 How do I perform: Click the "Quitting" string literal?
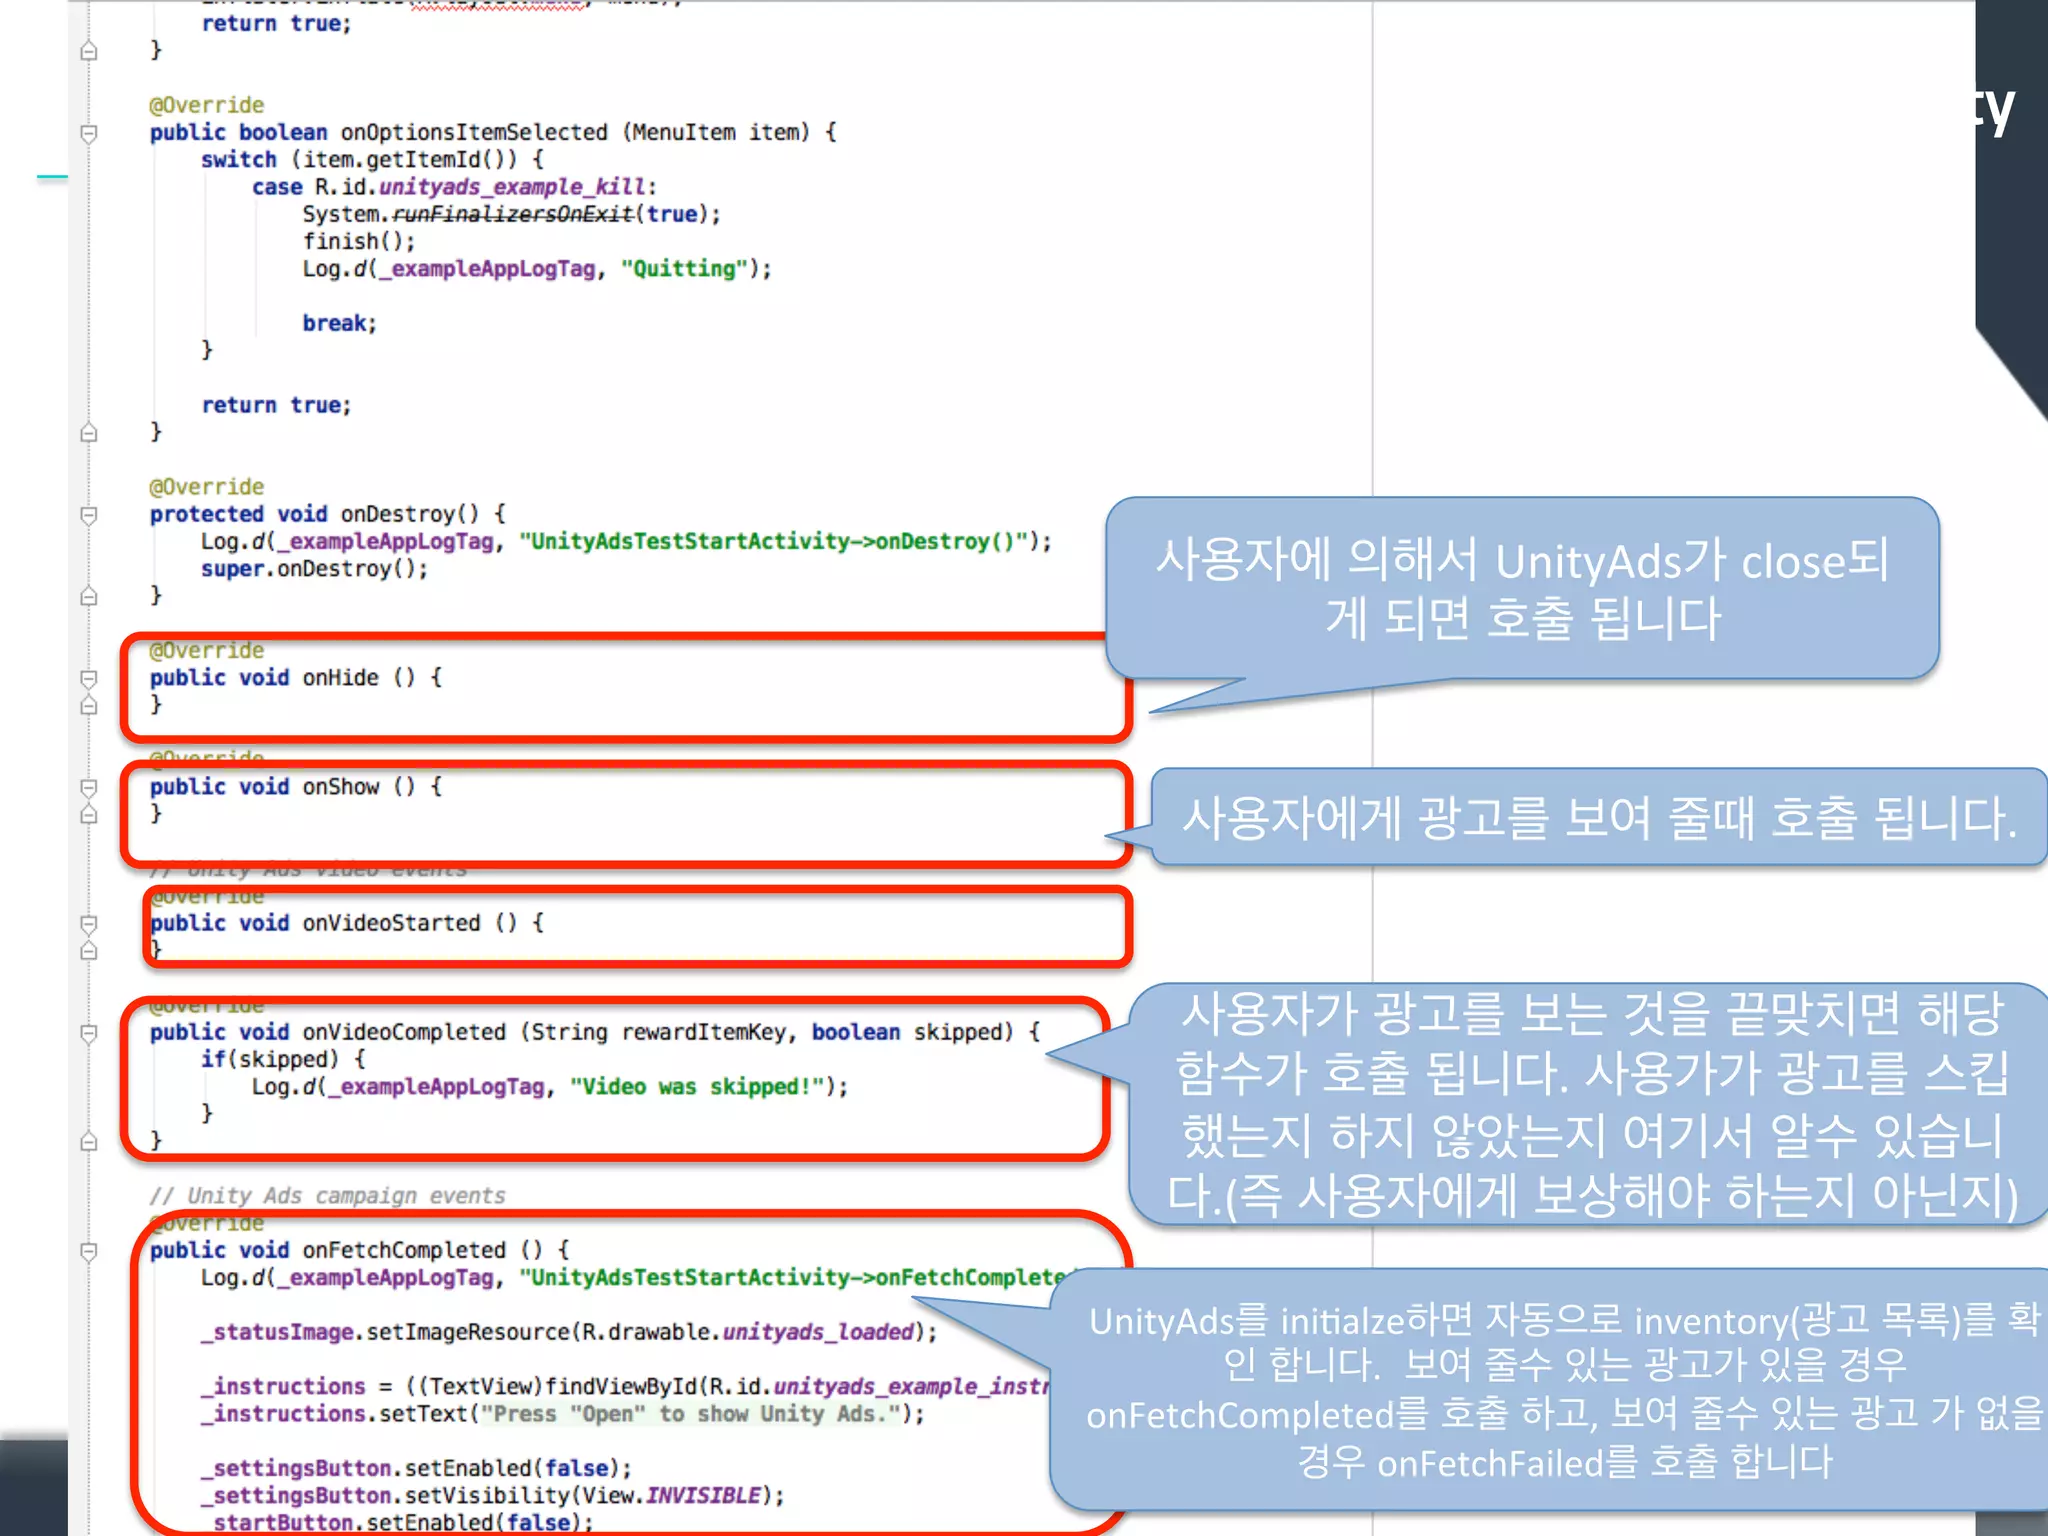[x=684, y=269]
